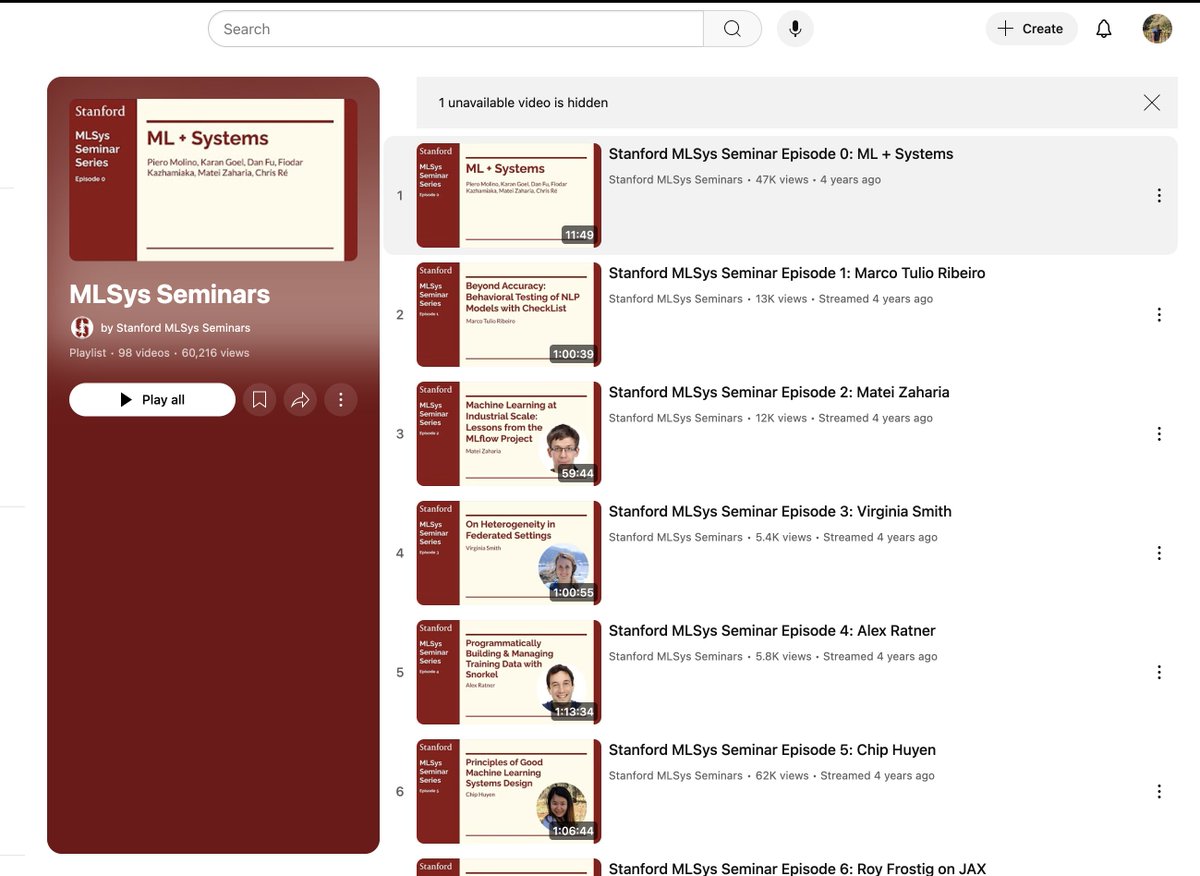The height and width of the screenshot is (876, 1200).
Task: Open notifications via the bell icon
Action: 1103,28
